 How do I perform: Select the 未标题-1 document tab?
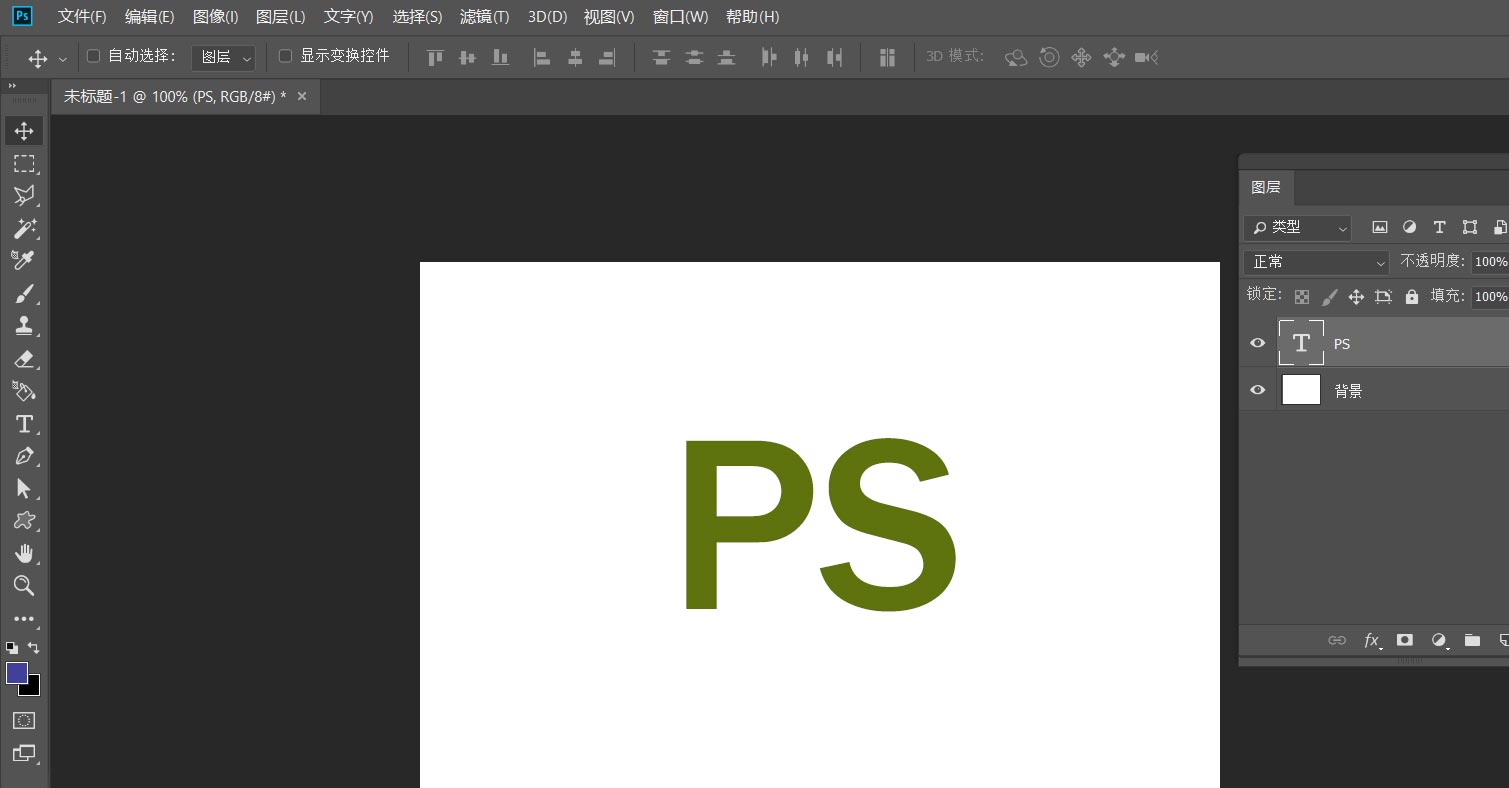(x=175, y=96)
